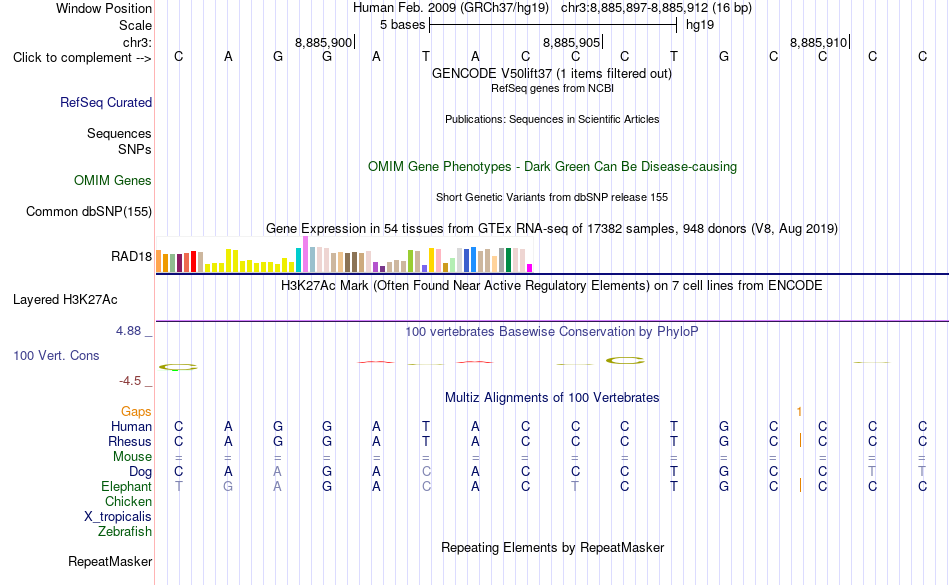
Task: Click the 8,885,900 ruler position marker
Action: pos(325,42)
